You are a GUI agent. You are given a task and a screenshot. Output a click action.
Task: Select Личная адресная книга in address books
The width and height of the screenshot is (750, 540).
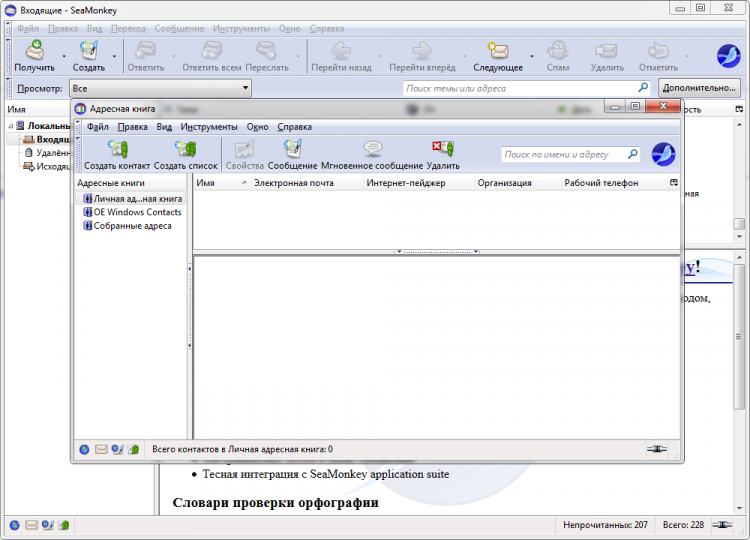point(132,198)
